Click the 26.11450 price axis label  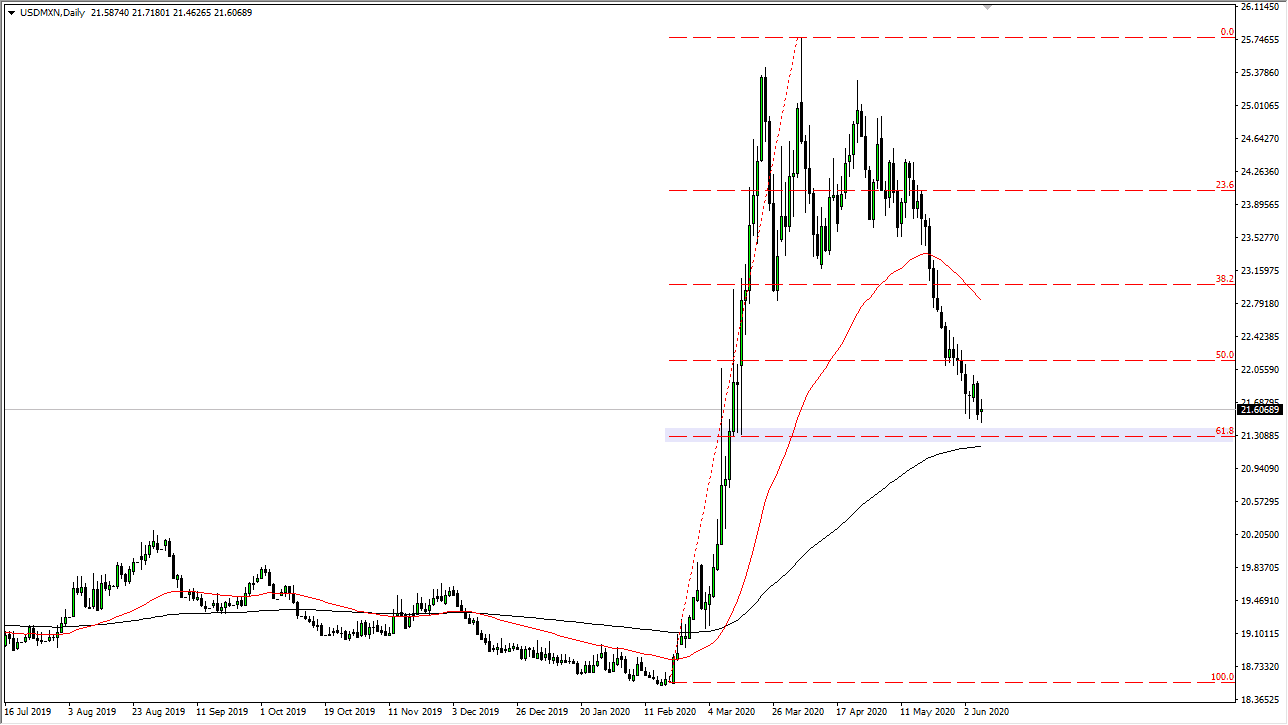click(1259, 7)
